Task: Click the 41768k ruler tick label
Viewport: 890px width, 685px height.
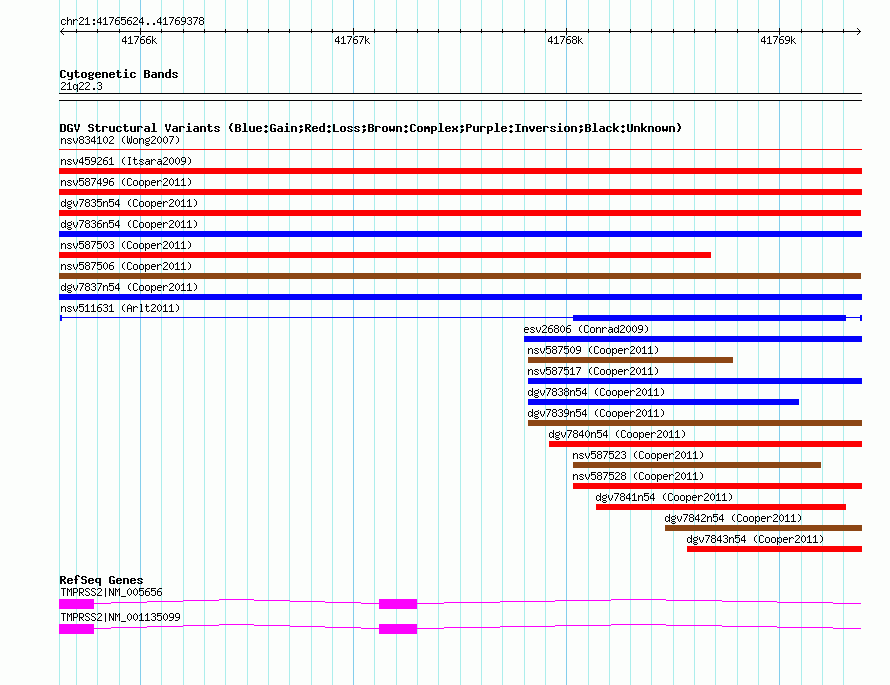Action: (565, 40)
